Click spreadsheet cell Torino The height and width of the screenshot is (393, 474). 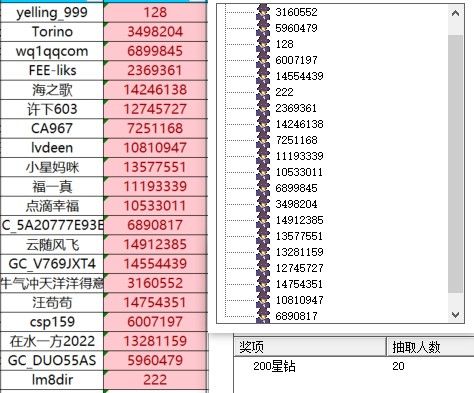point(52,32)
